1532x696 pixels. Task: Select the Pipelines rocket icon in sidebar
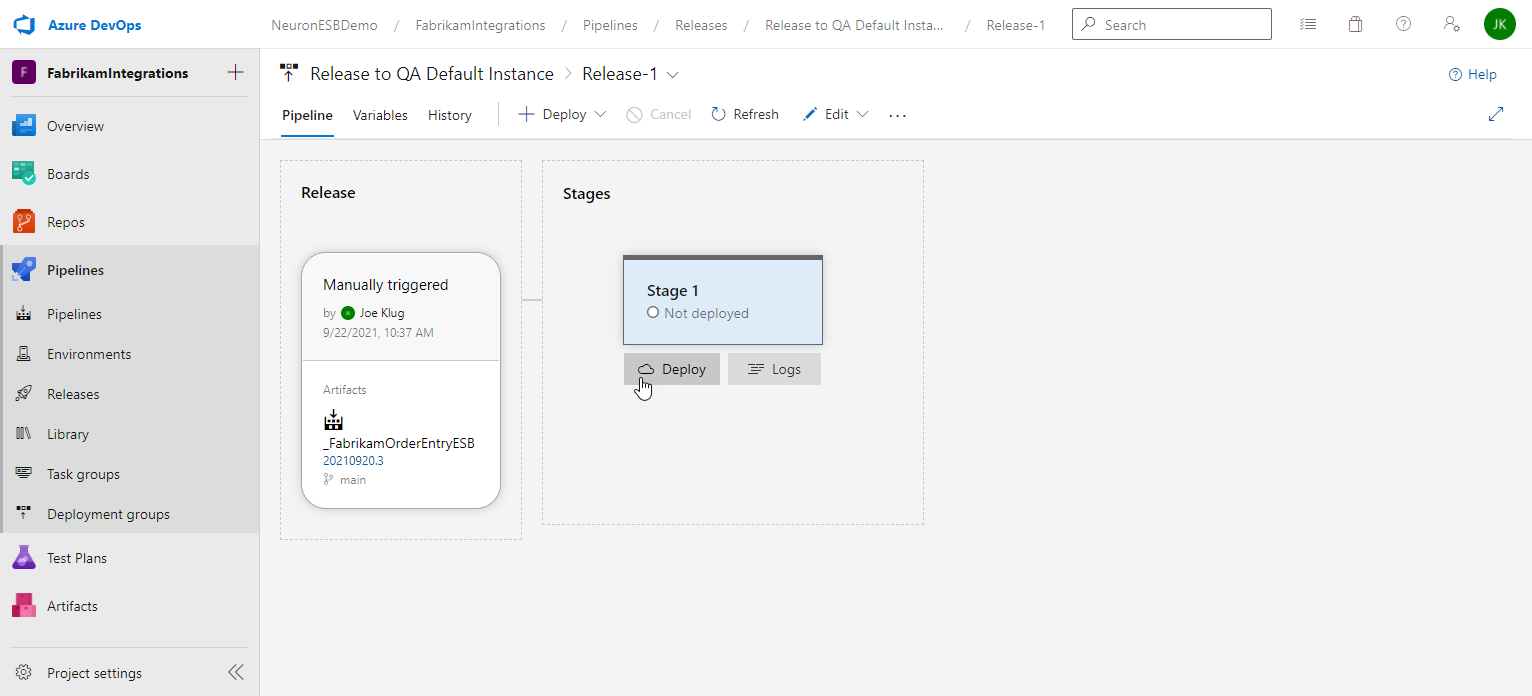(x=24, y=270)
